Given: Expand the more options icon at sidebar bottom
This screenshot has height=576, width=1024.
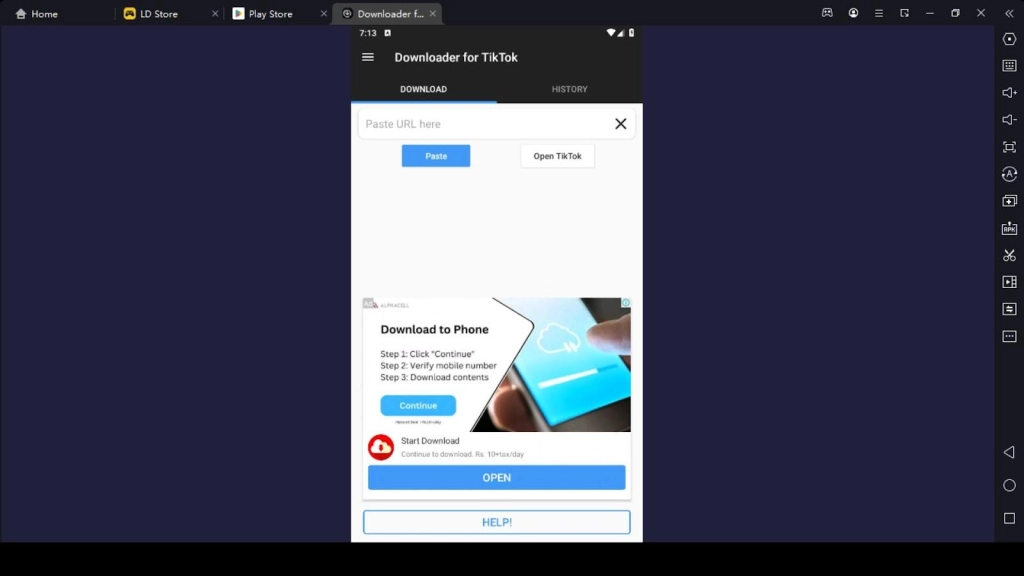Looking at the screenshot, I should tap(1009, 336).
